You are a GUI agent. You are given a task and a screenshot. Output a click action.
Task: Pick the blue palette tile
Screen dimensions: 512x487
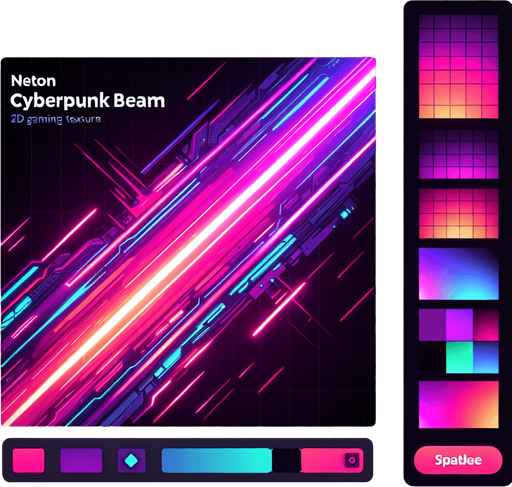point(486,357)
